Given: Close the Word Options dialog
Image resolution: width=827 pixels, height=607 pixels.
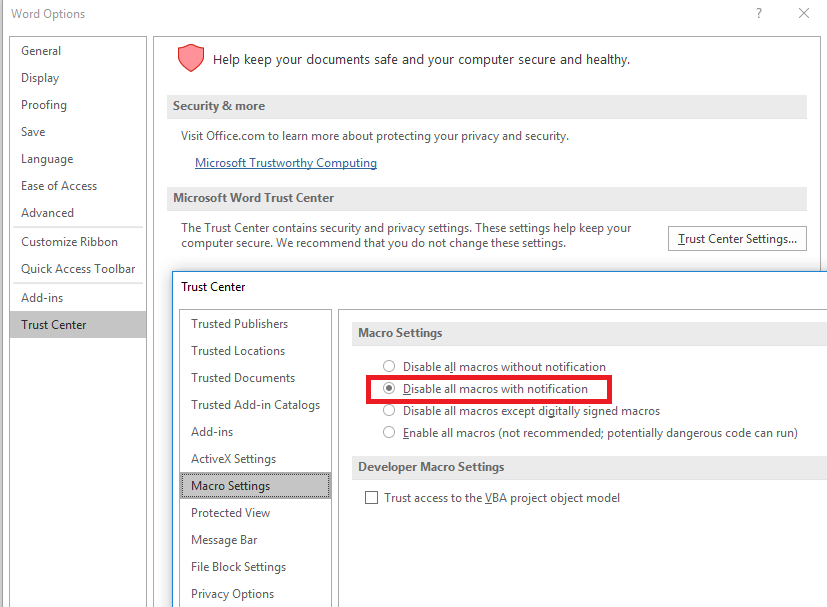Looking at the screenshot, I should click(804, 14).
